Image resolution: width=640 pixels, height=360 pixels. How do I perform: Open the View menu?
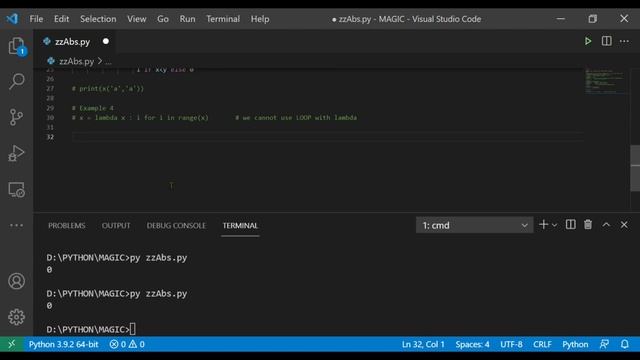click(136, 19)
